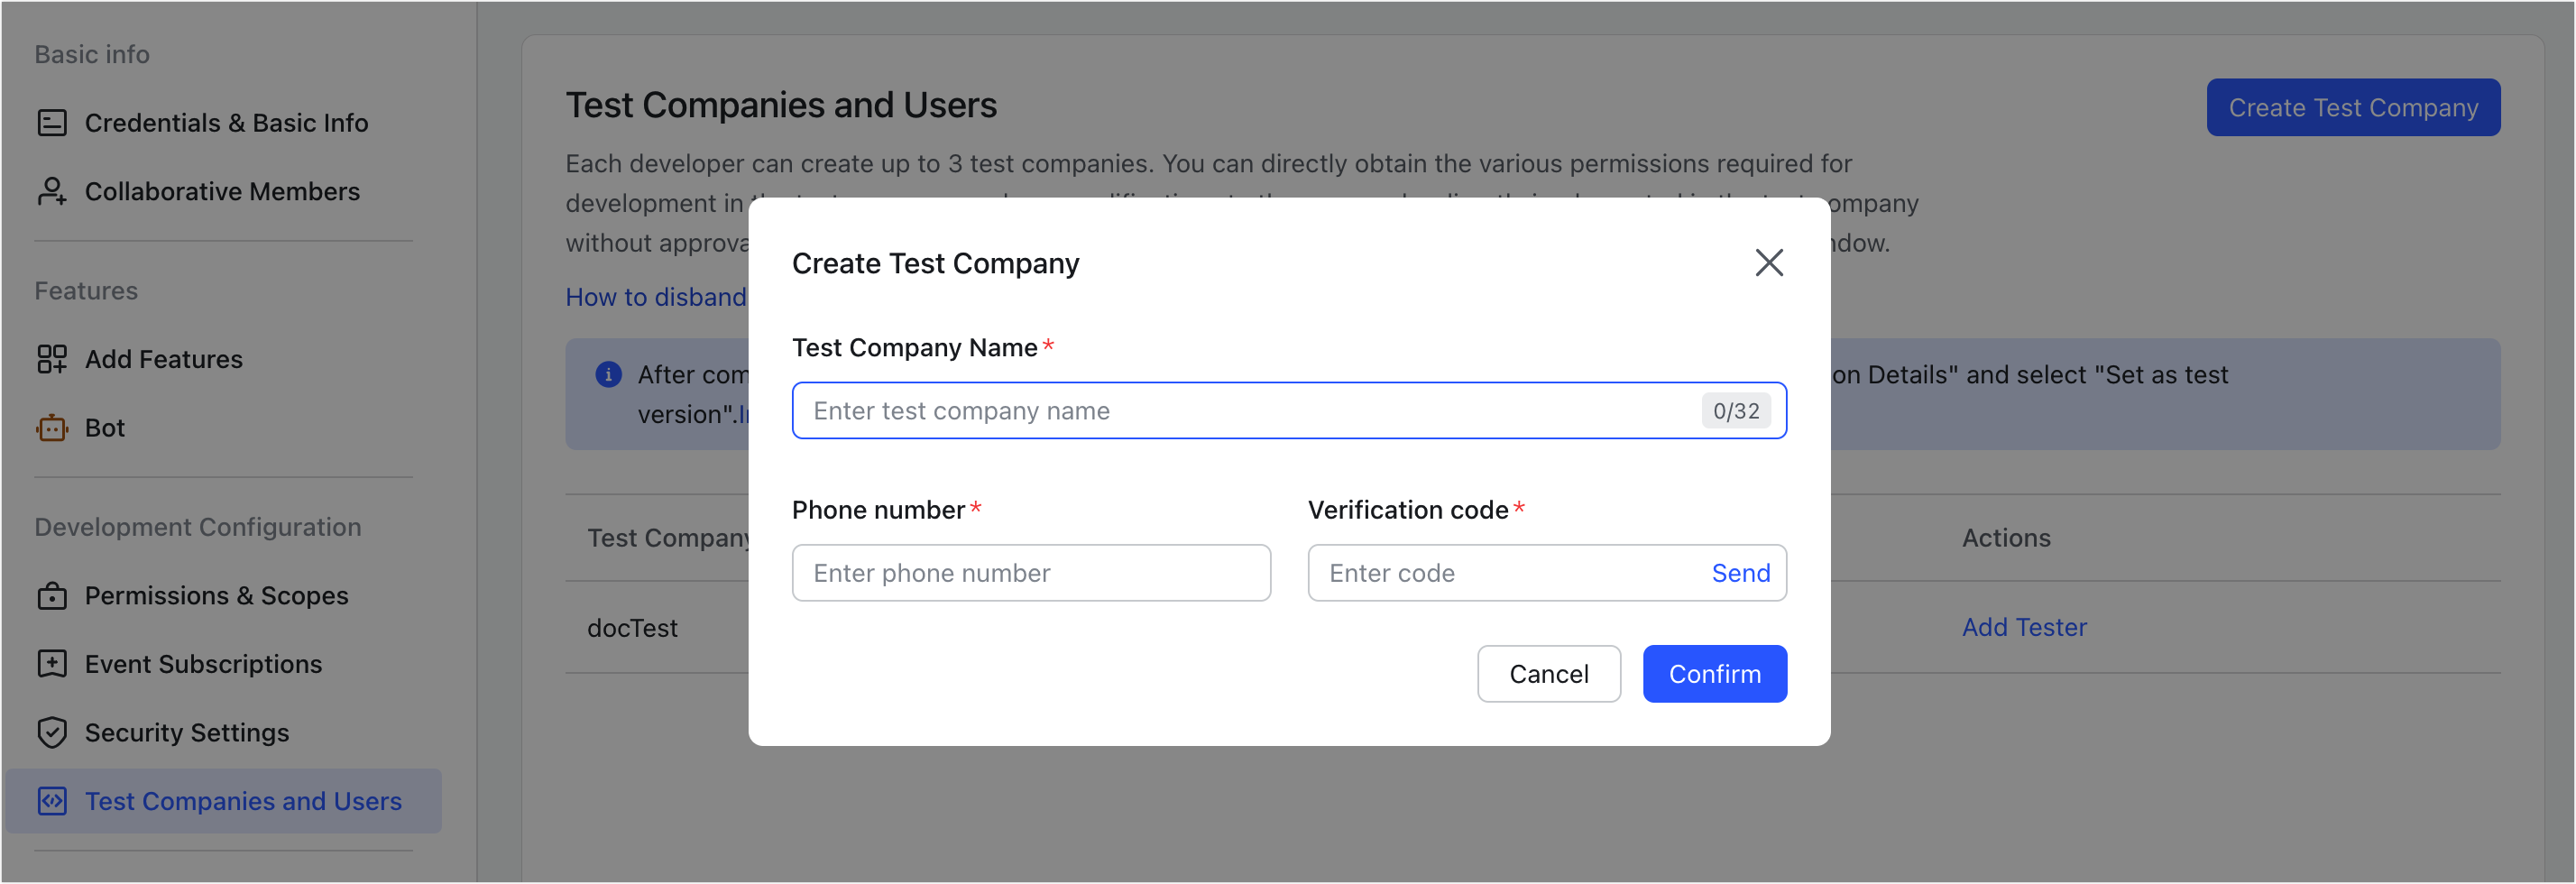Click the Credentials & Basic Info icon

click(x=52, y=123)
